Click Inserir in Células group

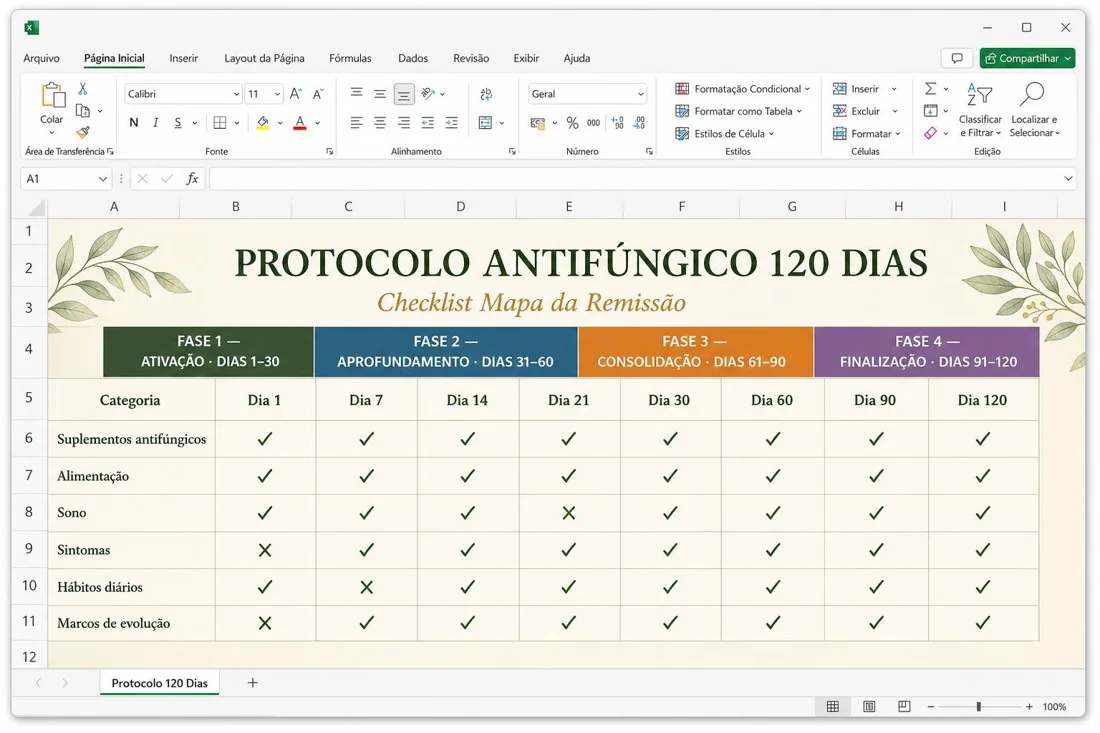[864, 89]
